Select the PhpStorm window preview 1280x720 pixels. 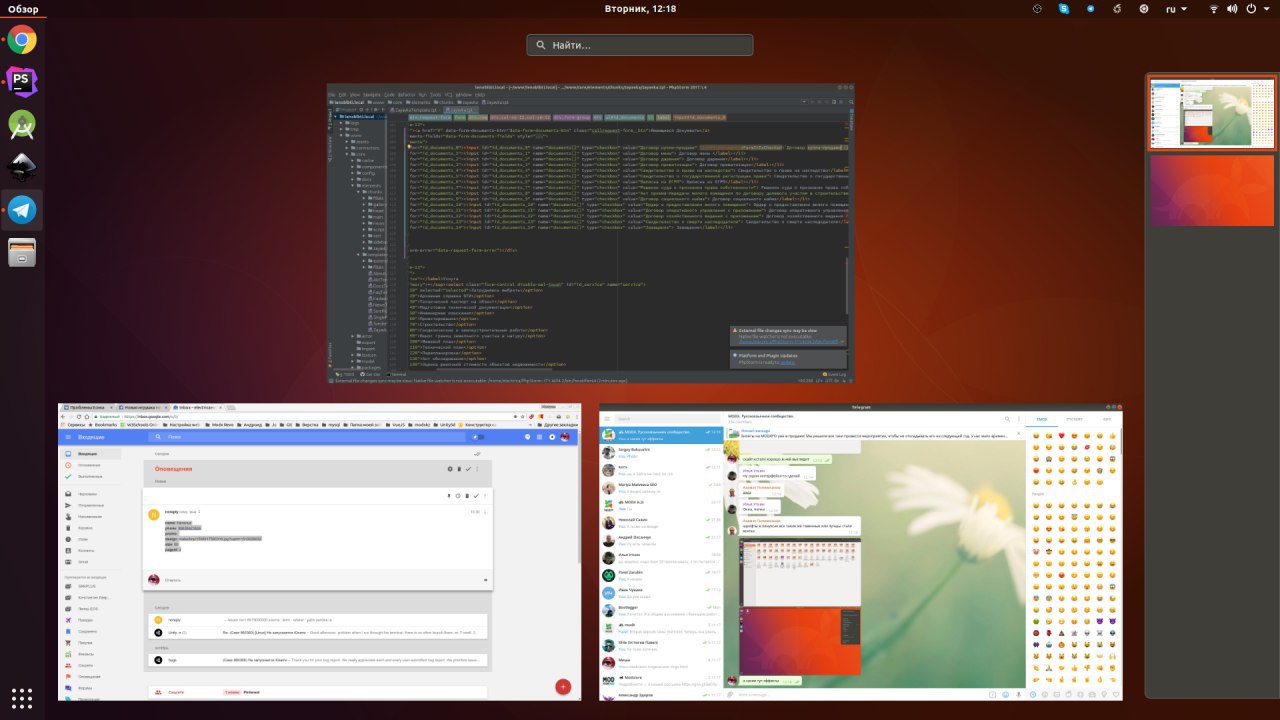click(591, 233)
